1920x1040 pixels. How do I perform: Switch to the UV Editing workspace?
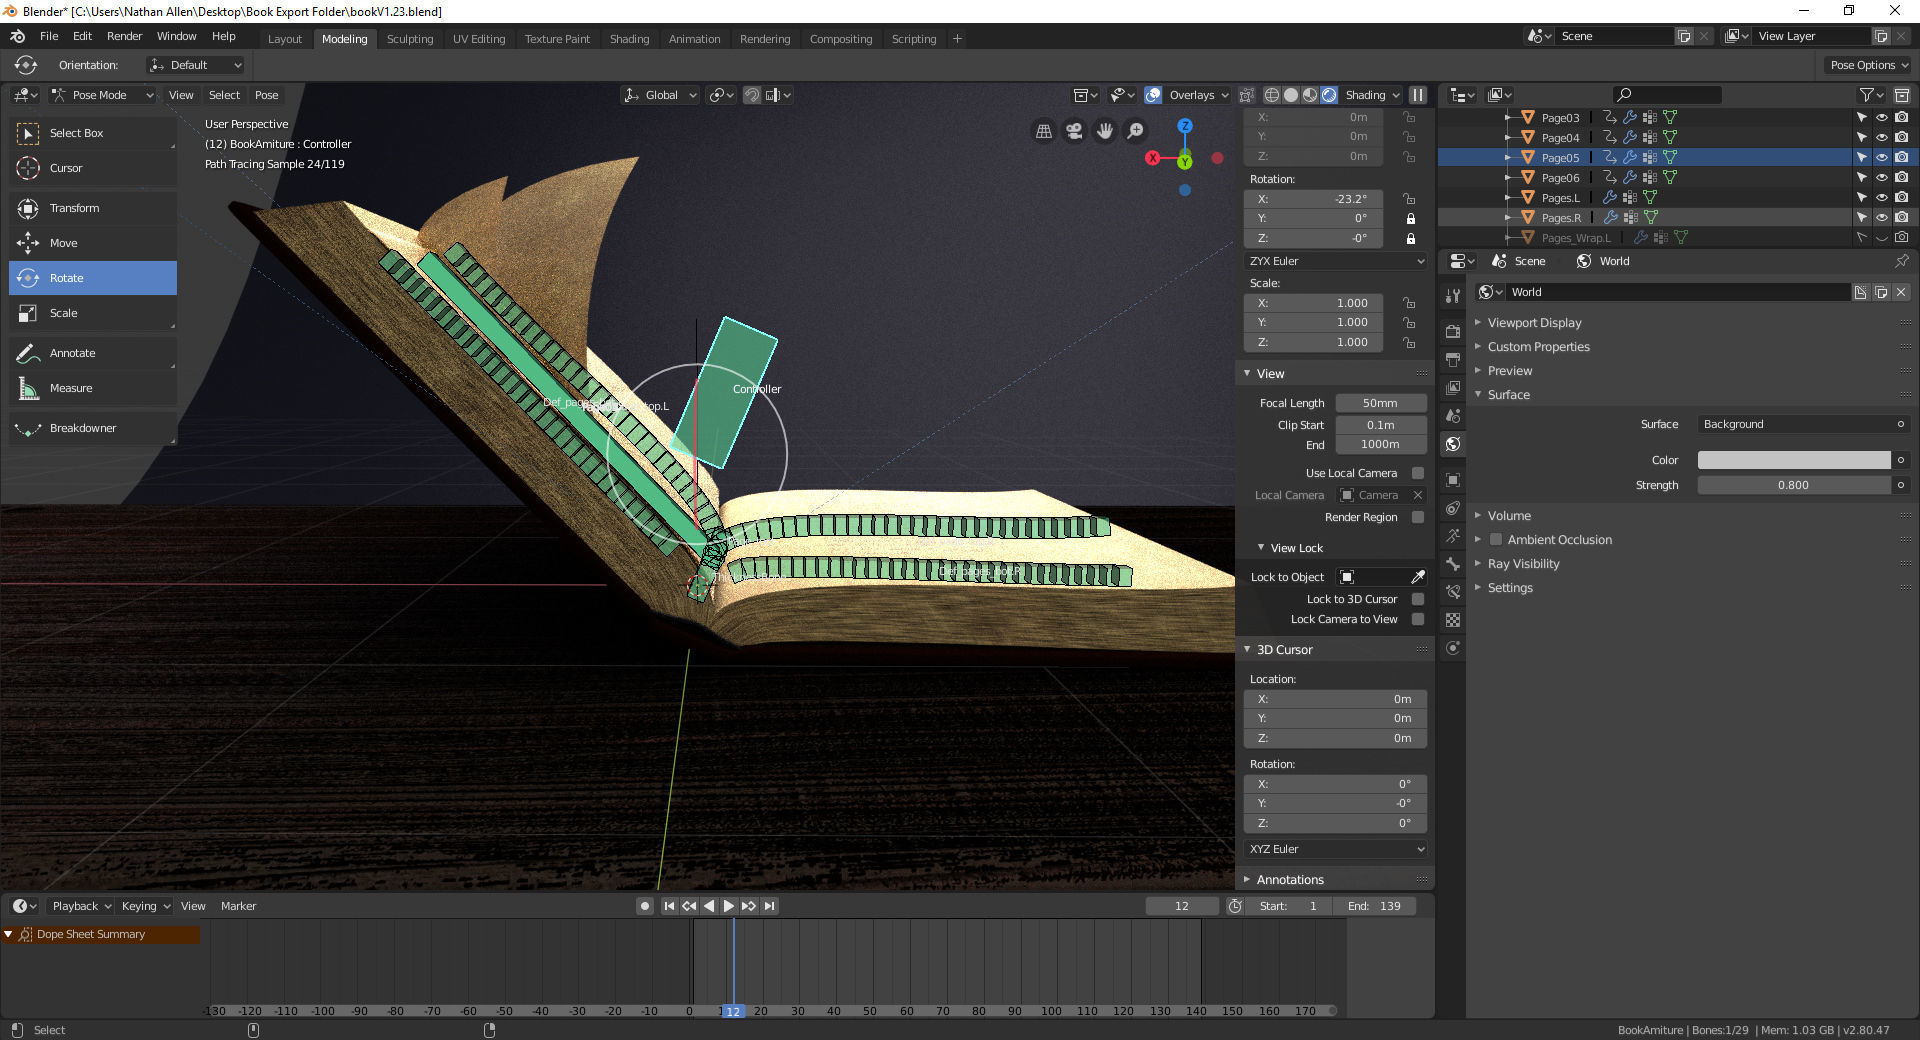[x=479, y=39]
